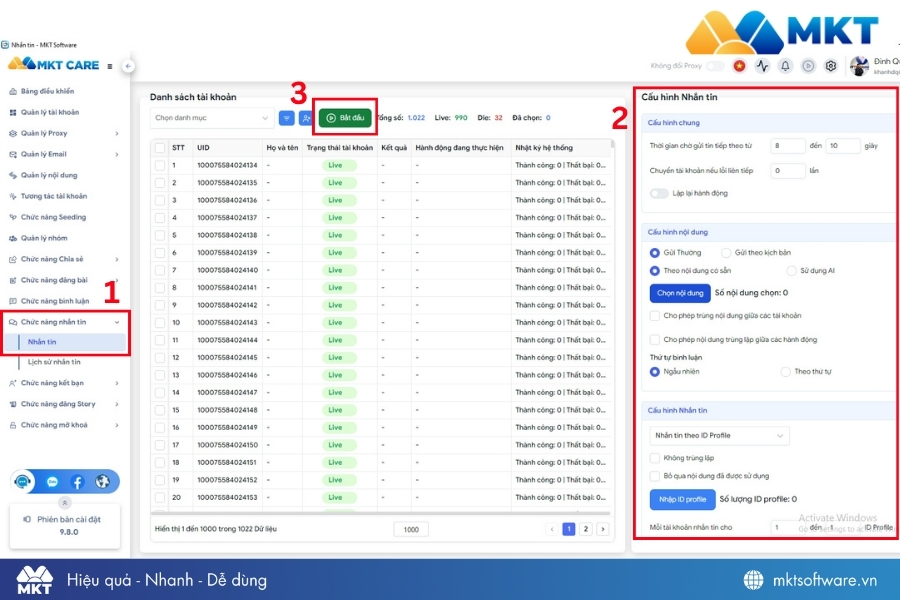
Task: Check Cho phép trùng nội dung giữa các tài khoản
Action: point(654,315)
